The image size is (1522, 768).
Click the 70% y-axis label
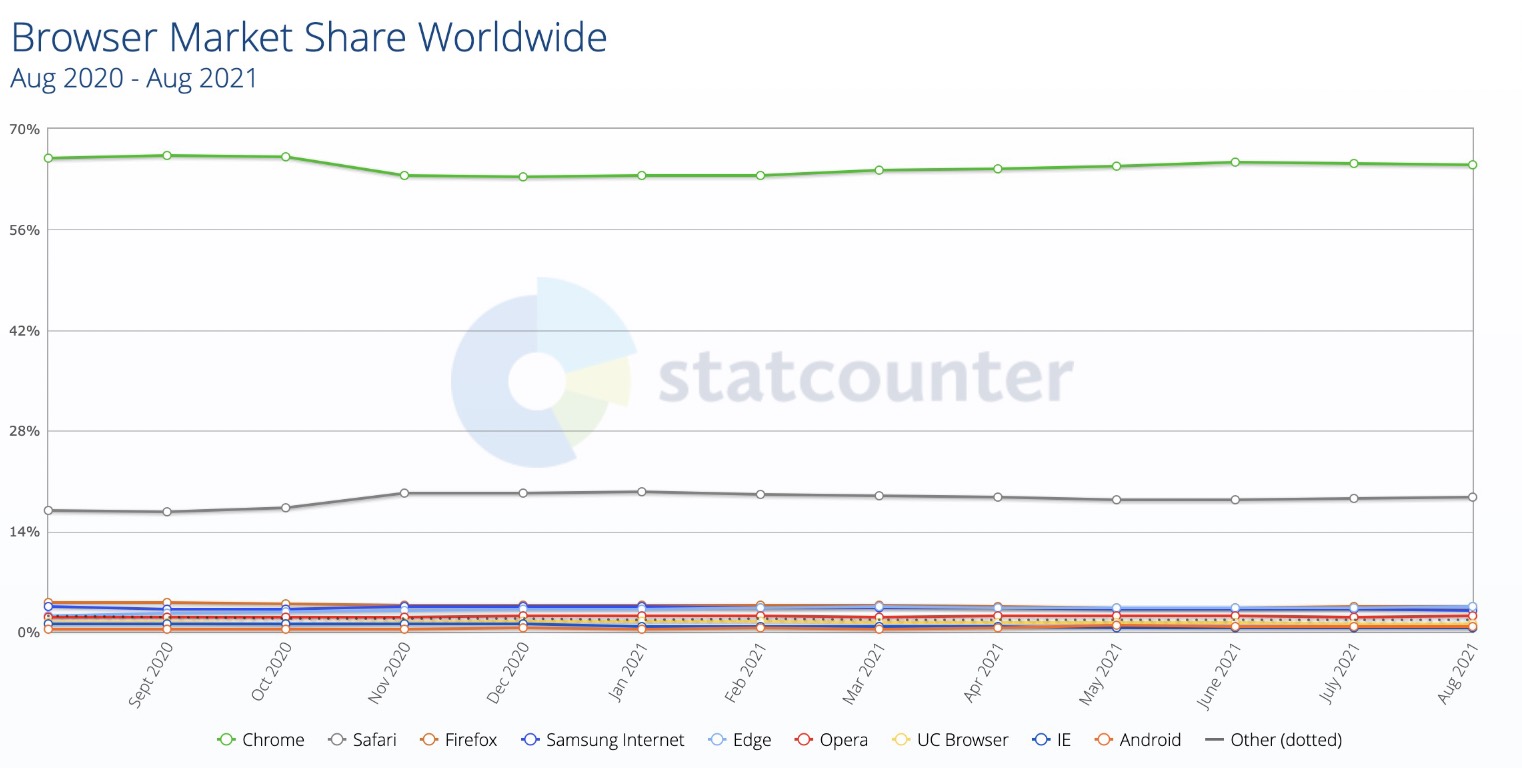coord(24,129)
